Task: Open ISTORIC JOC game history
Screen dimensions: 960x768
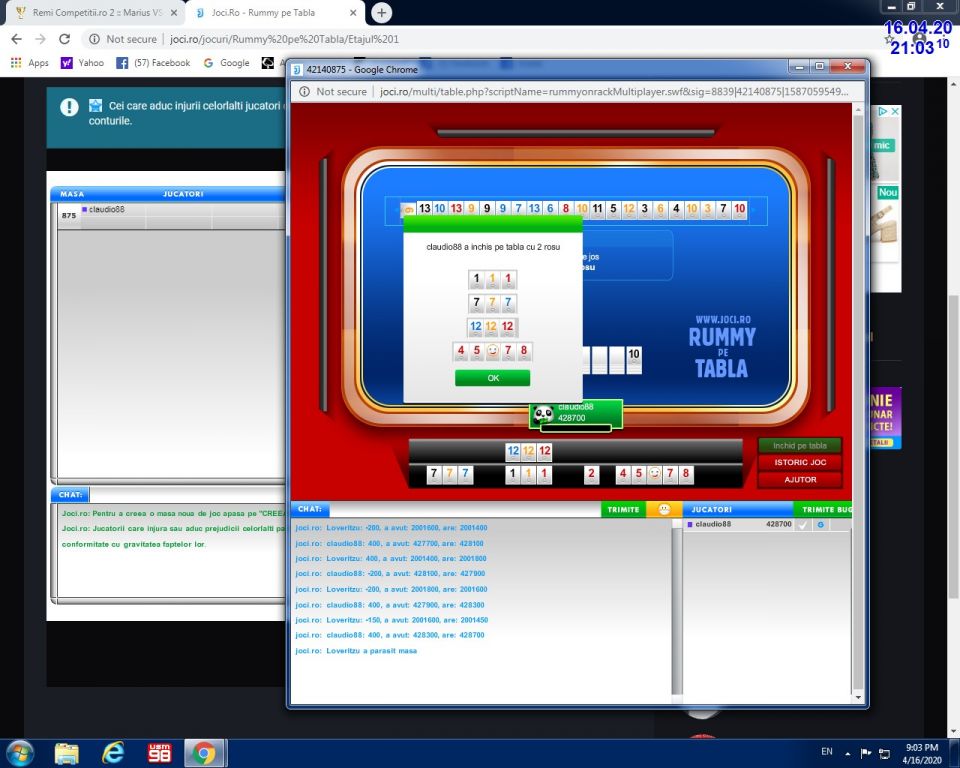Action: pyautogui.click(x=800, y=462)
